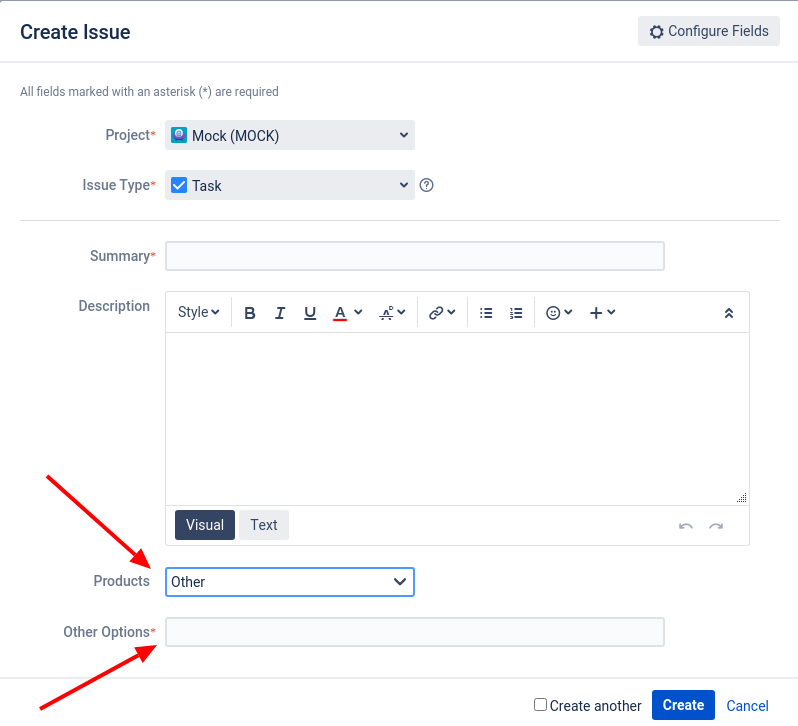Viewport: 798px width, 726px height.
Task: Insert a numbered list
Action: (516, 313)
